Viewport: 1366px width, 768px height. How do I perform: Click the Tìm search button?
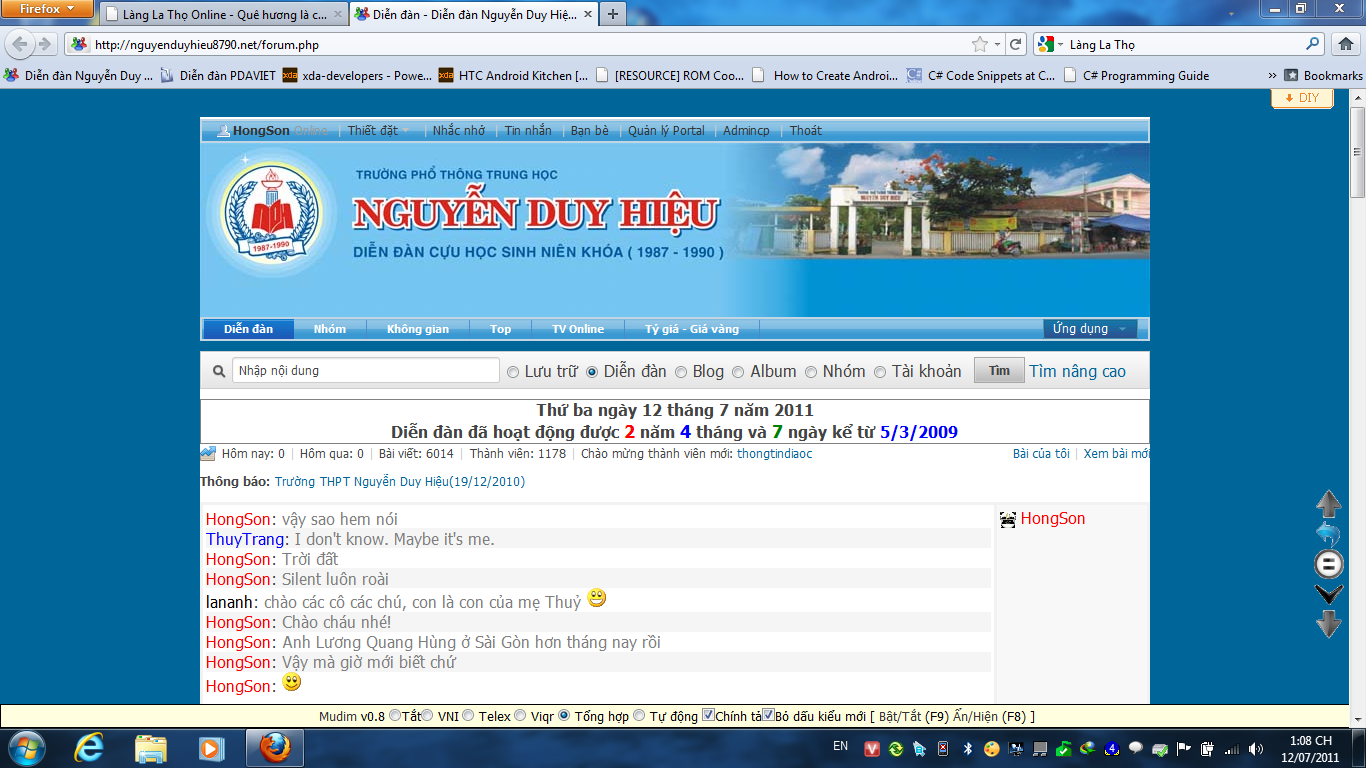coord(999,371)
